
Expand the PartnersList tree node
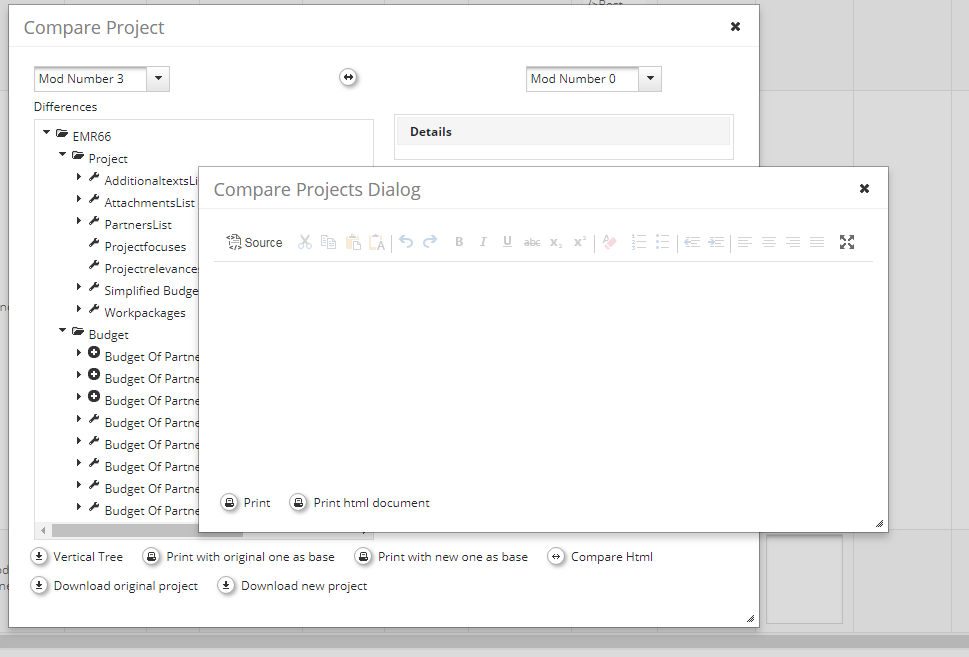coord(79,220)
